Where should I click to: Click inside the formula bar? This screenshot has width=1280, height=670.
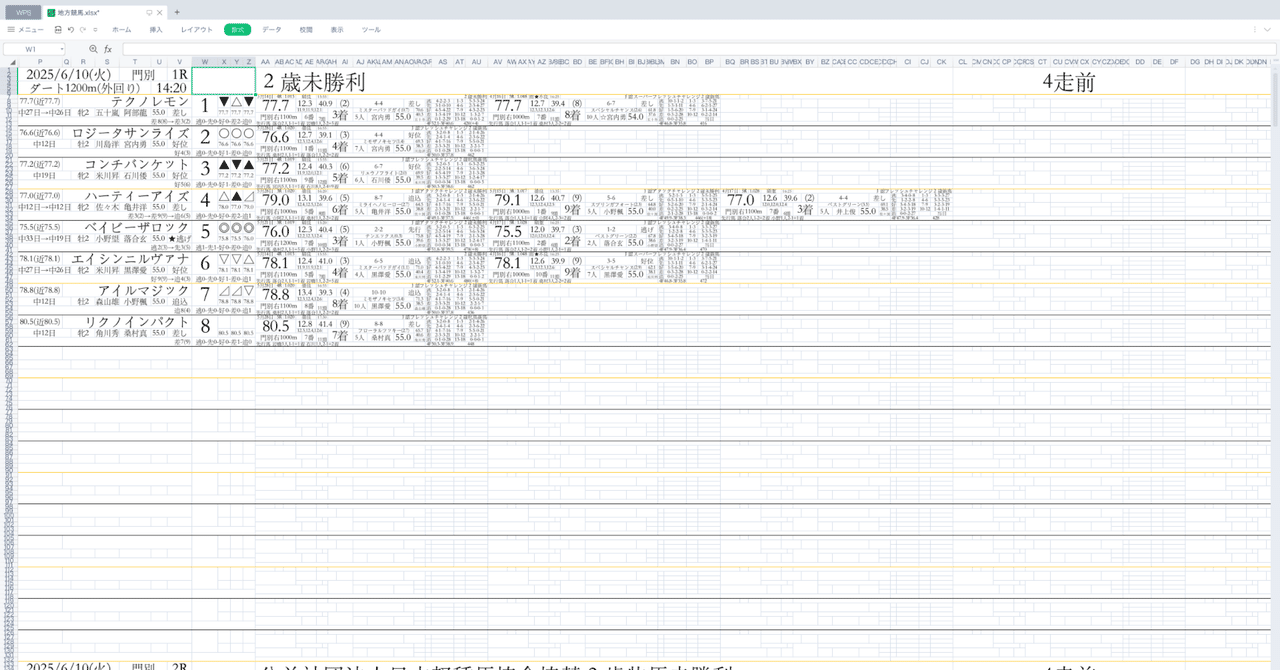pyautogui.click(x=400, y=48)
